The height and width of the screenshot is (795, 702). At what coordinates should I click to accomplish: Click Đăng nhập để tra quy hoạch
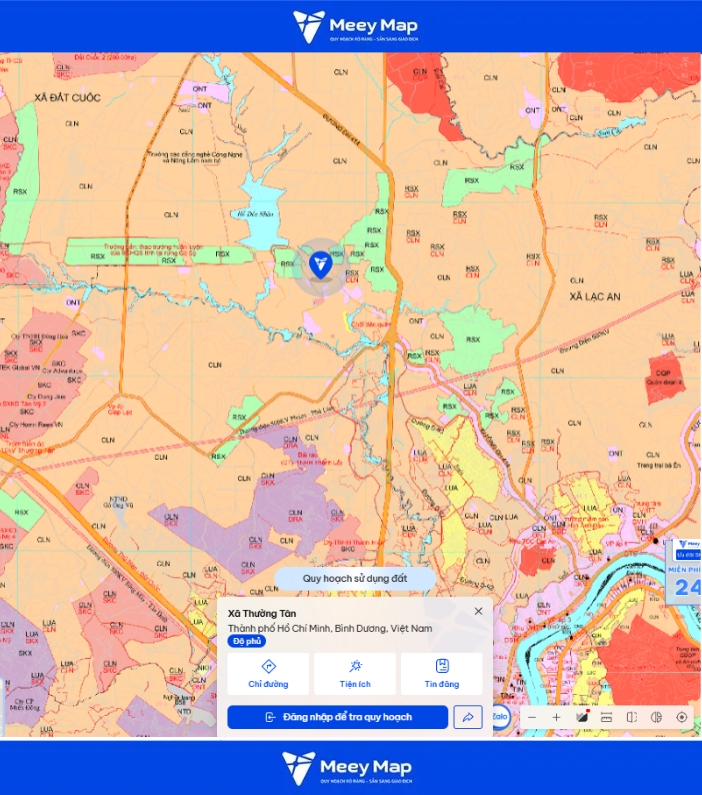click(x=338, y=717)
